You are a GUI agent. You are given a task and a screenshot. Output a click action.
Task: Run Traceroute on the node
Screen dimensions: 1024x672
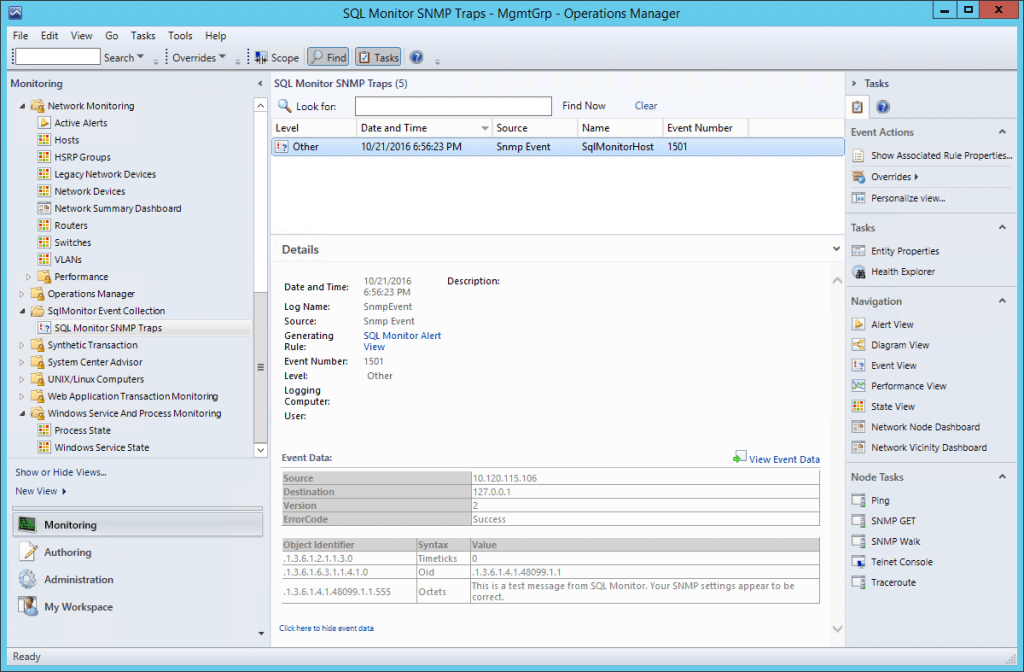pos(893,583)
